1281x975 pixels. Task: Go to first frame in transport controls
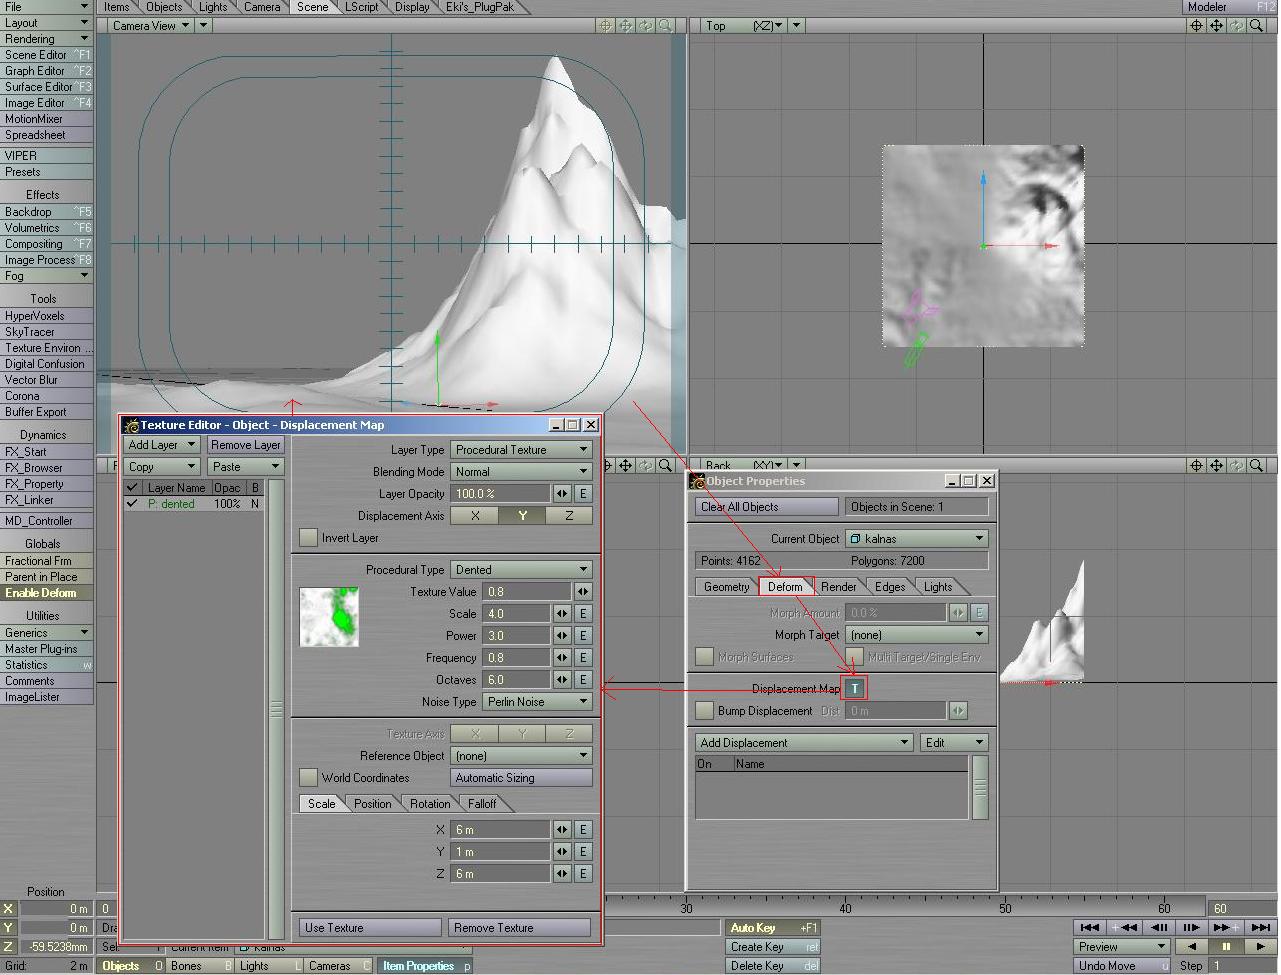click(x=1089, y=927)
